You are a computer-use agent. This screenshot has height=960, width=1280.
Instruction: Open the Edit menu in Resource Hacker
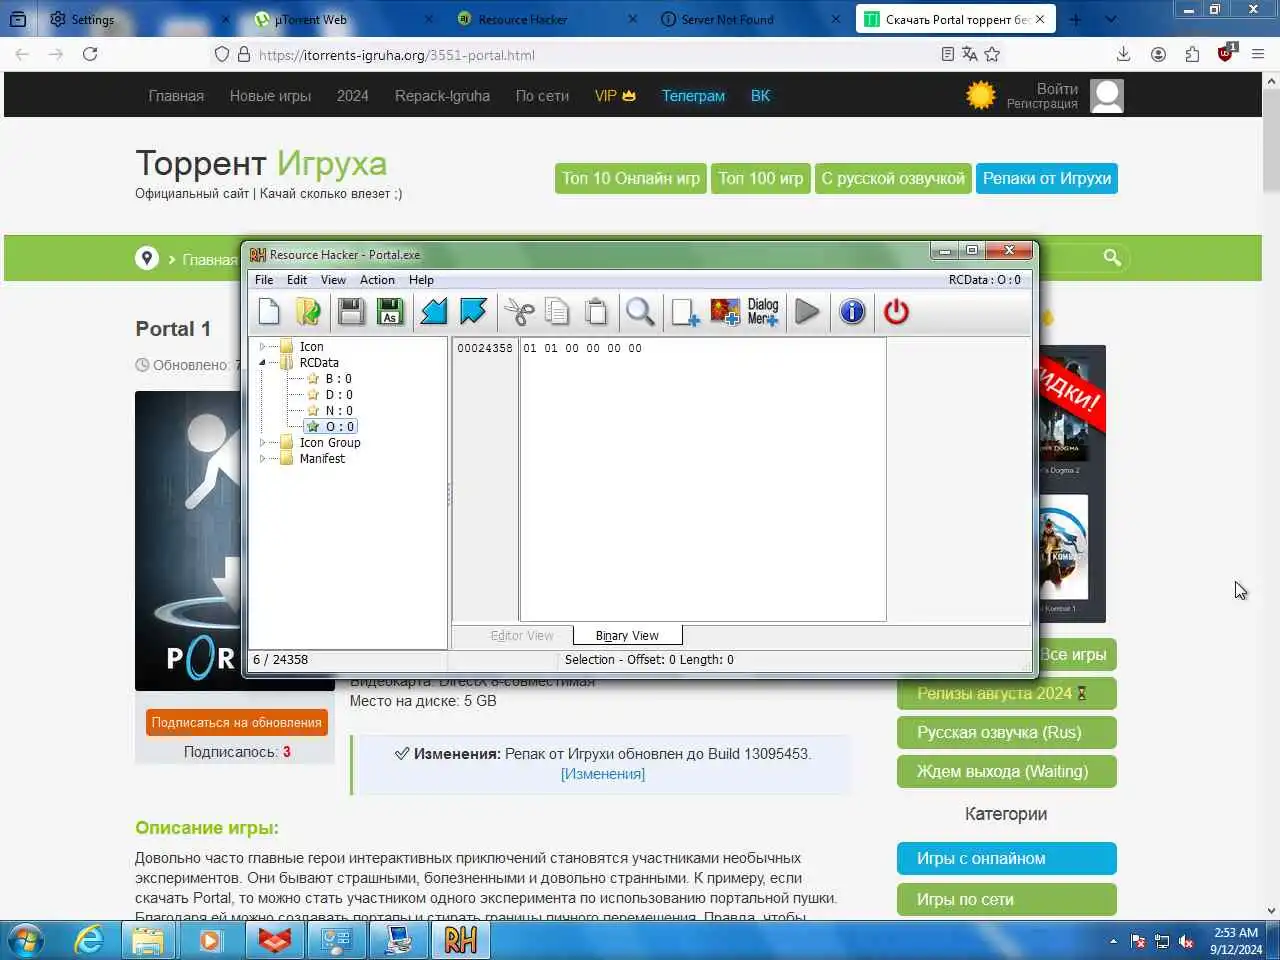(x=297, y=280)
